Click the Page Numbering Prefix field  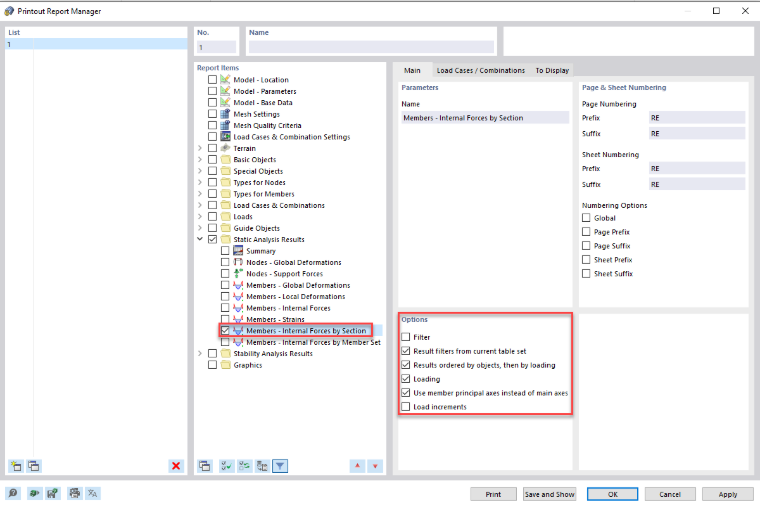697,118
